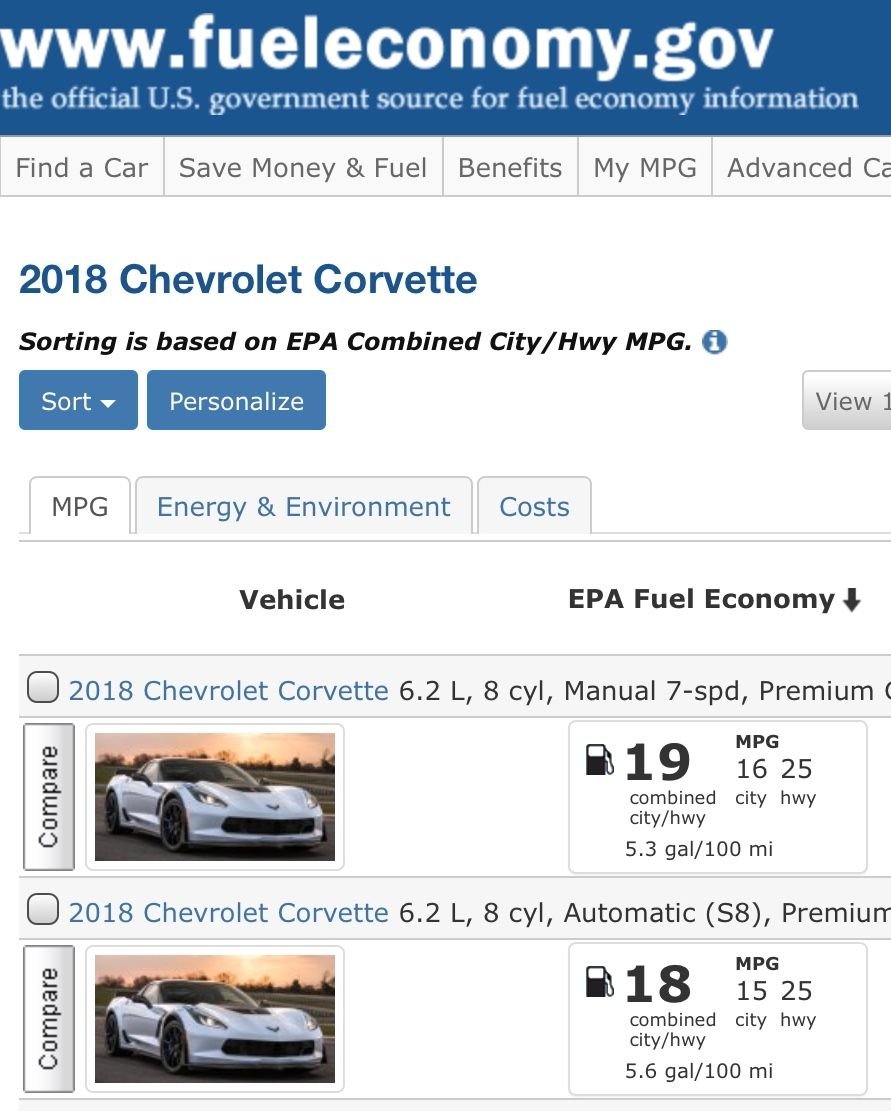Open the Sort dropdown
Screen dimensions: 891x1111
78,401
